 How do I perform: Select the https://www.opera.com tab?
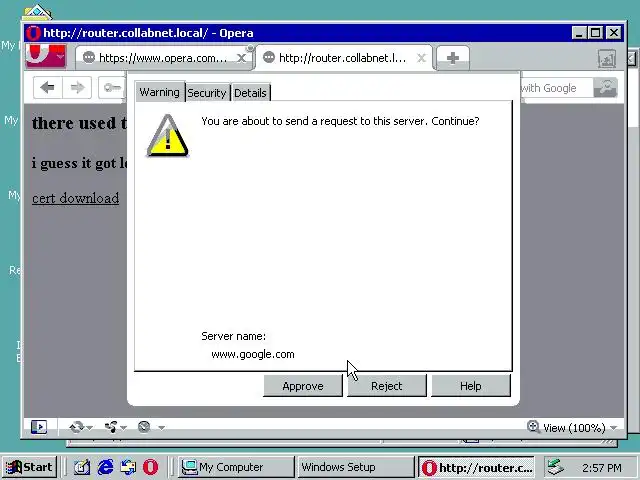point(163,58)
